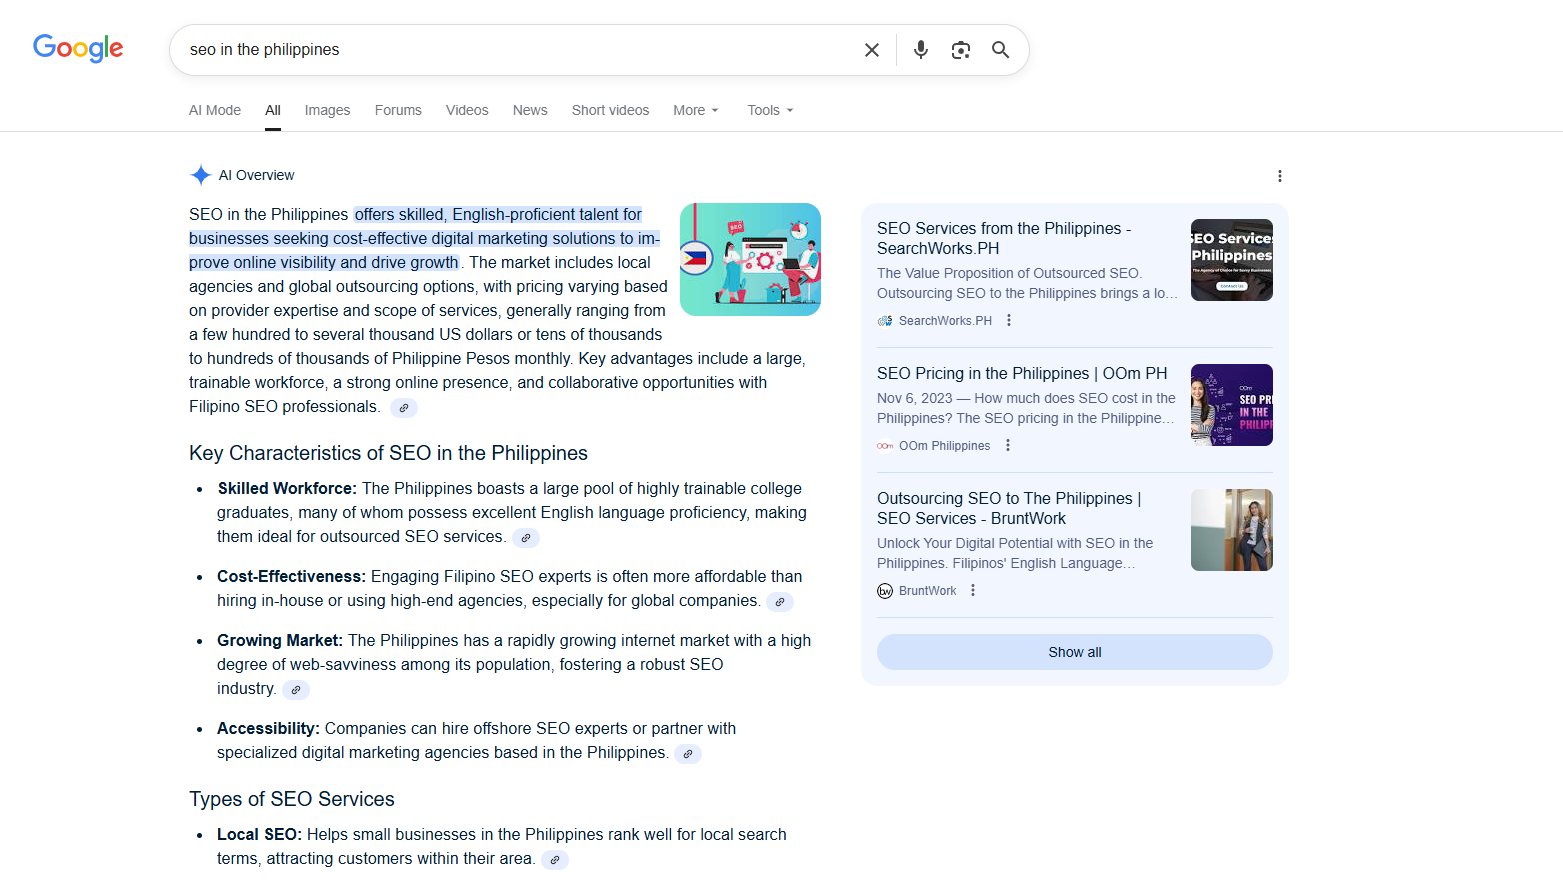Open source link icon for Accessibility
The image size is (1563, 880).
(x=688, y=754)
